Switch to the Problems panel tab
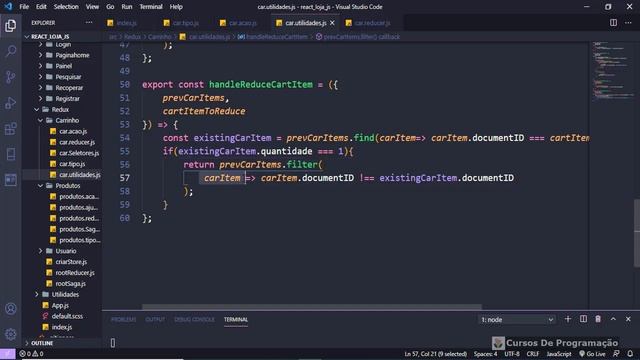This screenshot has height=360, width=640. point(123,320)
